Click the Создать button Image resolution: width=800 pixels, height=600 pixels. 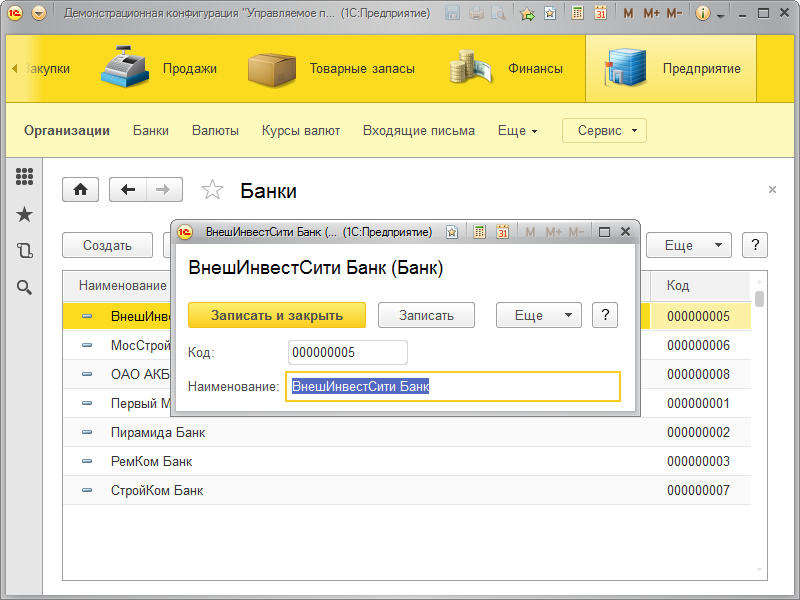107,245
